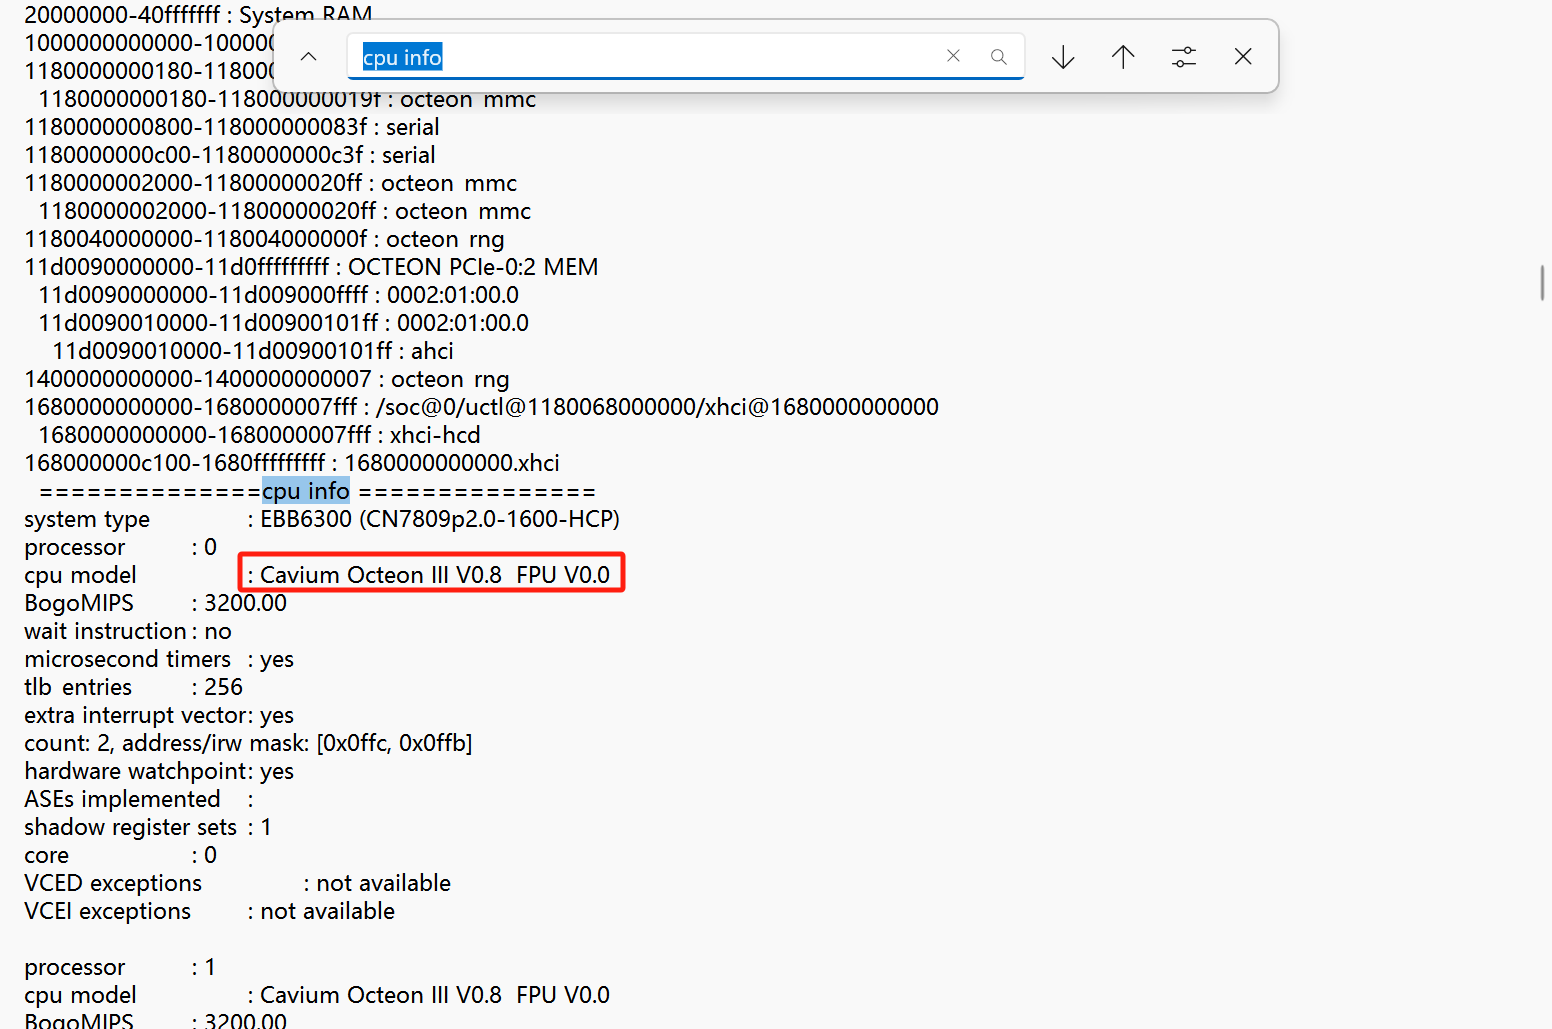Click the magnifier search icon in the find box
Viewport: 1552px width, 1029px height.
point(998,57)
